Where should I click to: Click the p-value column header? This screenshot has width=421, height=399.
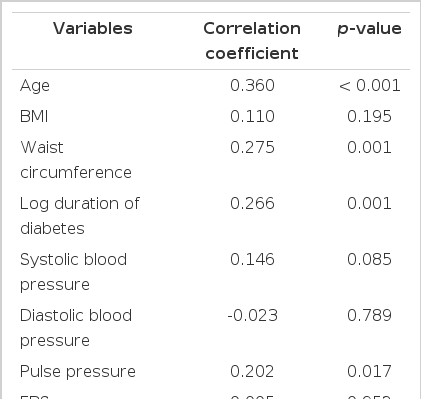pyautogui.click(x=369, y=29)
